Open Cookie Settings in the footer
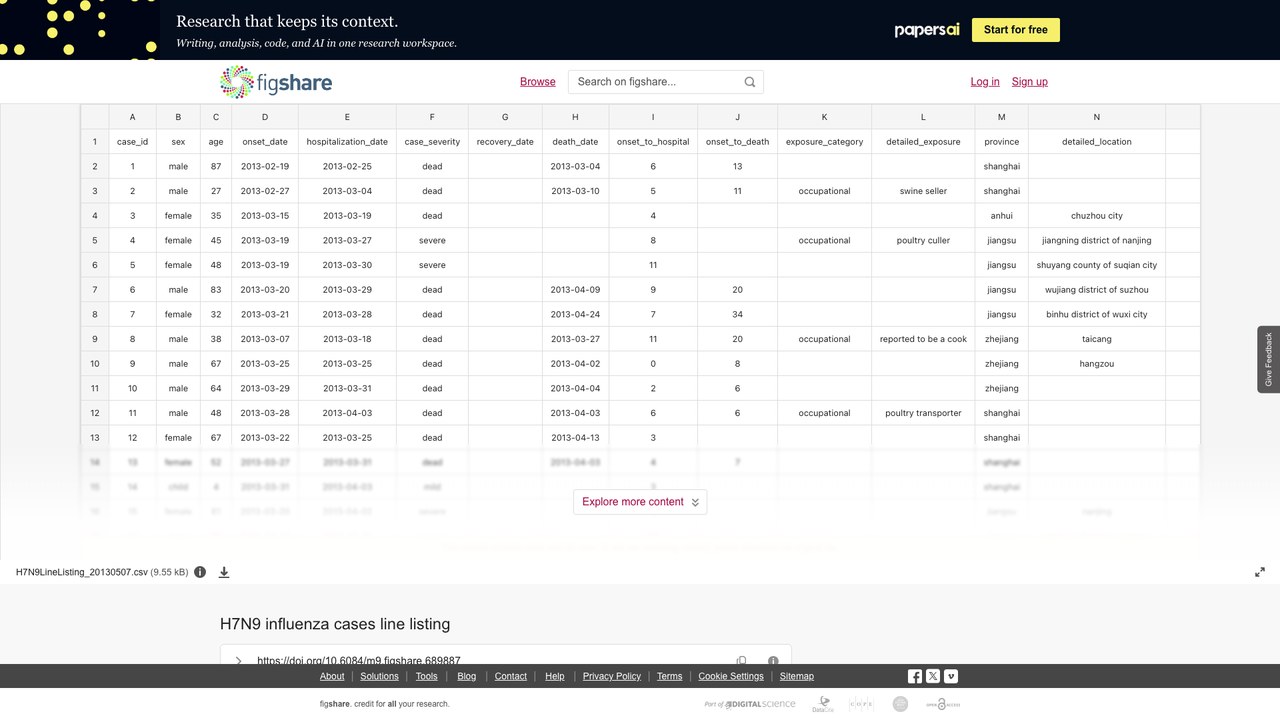This screenshot has width=1280, height=720. pos(731,676)
